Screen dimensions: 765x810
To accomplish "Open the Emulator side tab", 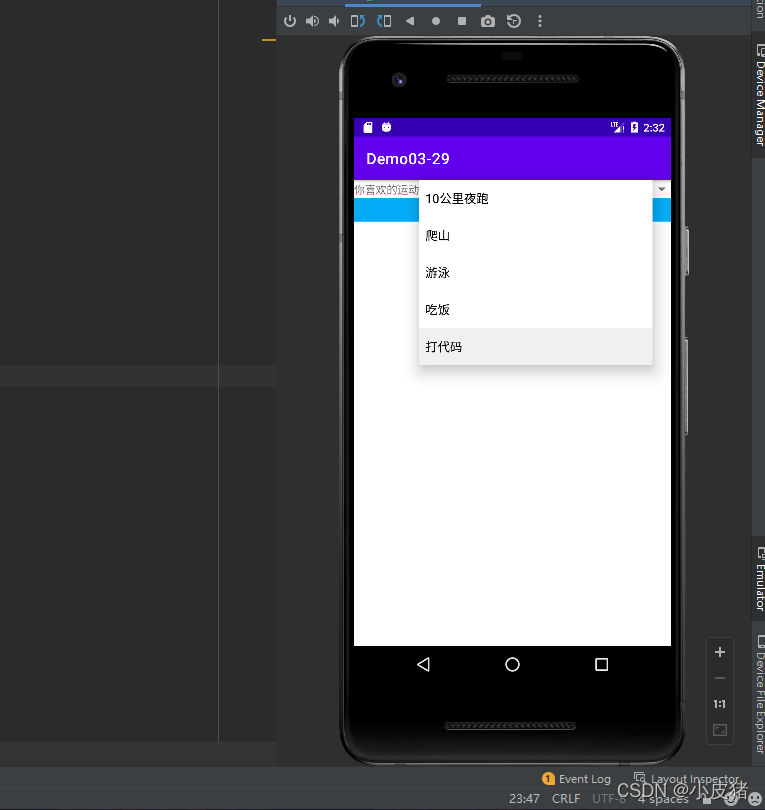I will [x=759, y=580].
